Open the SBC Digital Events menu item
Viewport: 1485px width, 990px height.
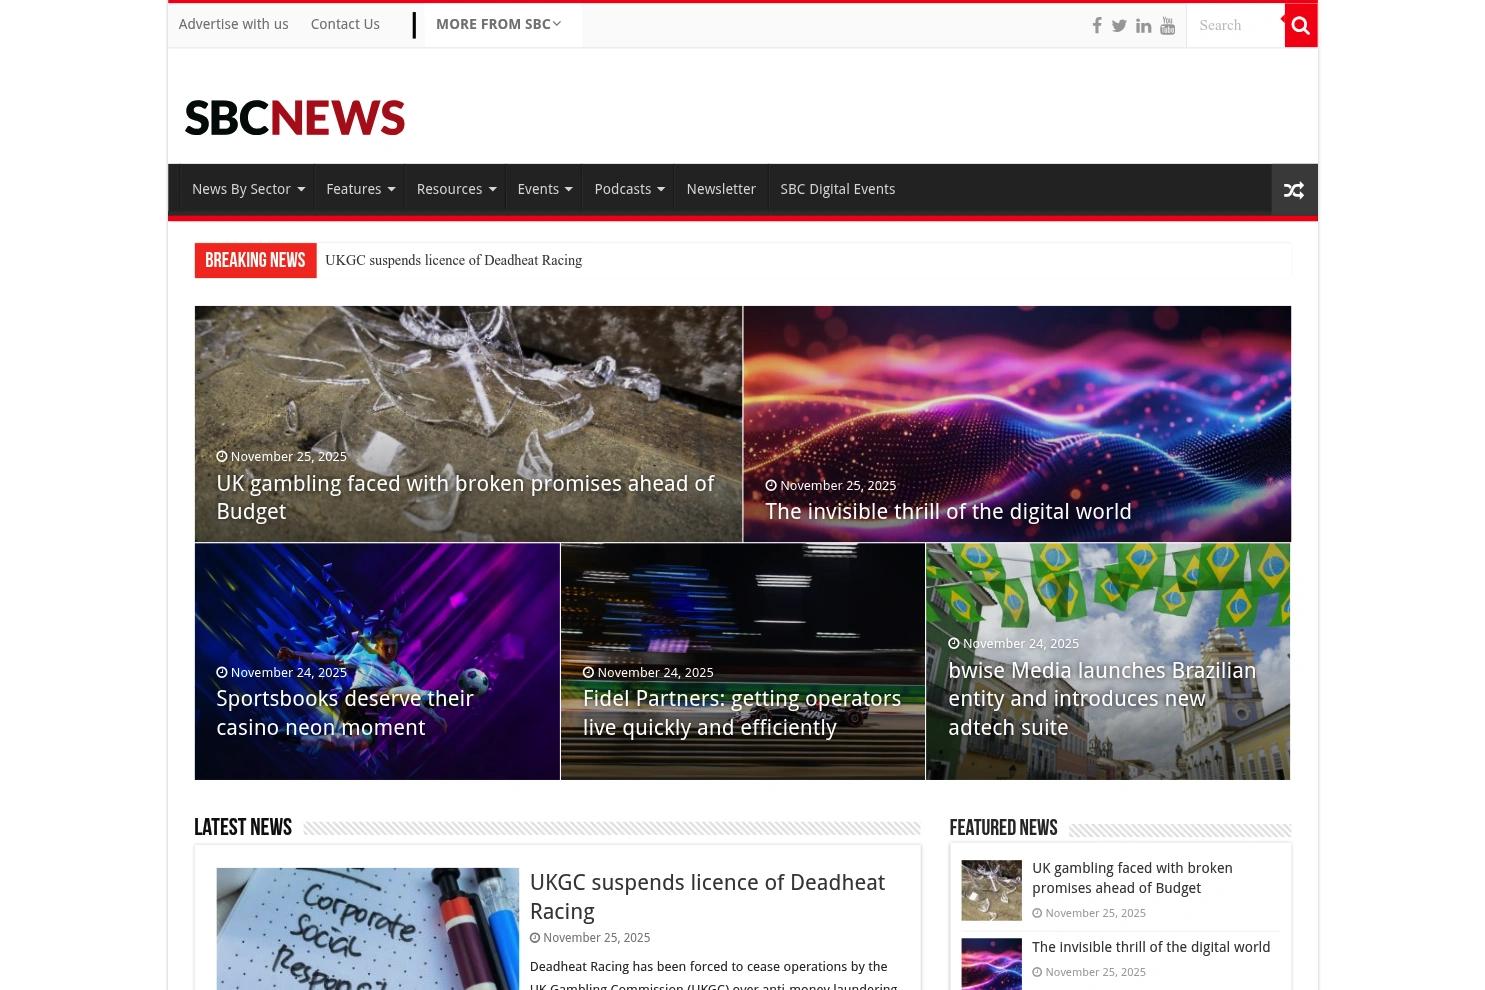point(838,189)
